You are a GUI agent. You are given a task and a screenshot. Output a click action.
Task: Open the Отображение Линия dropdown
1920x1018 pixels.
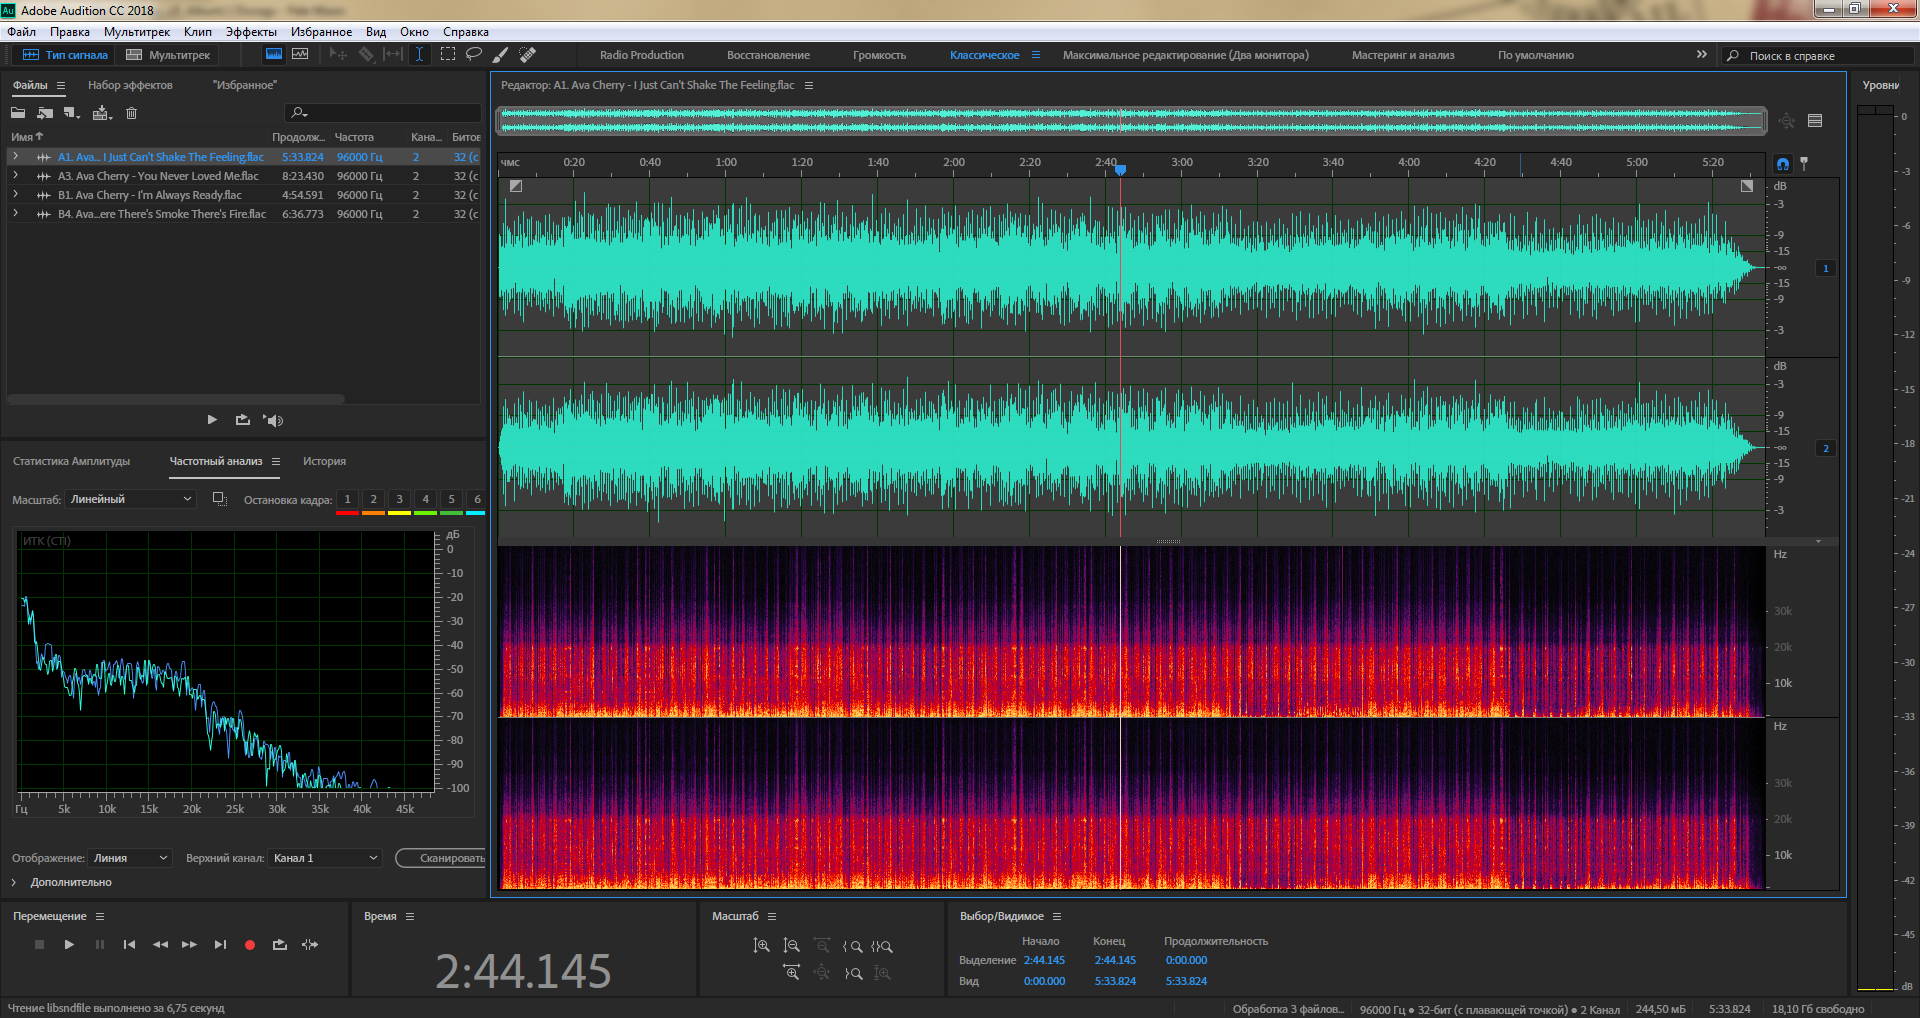130,858
